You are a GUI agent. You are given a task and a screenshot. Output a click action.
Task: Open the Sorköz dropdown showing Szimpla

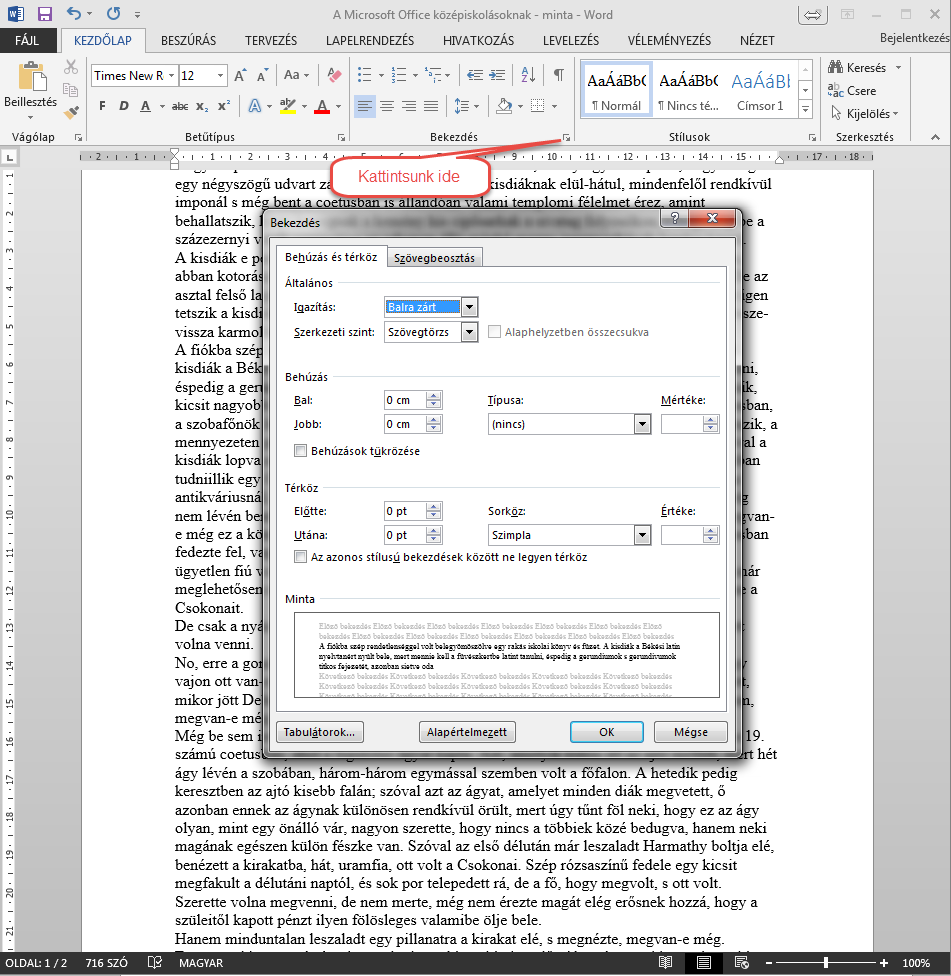point(642,535)
